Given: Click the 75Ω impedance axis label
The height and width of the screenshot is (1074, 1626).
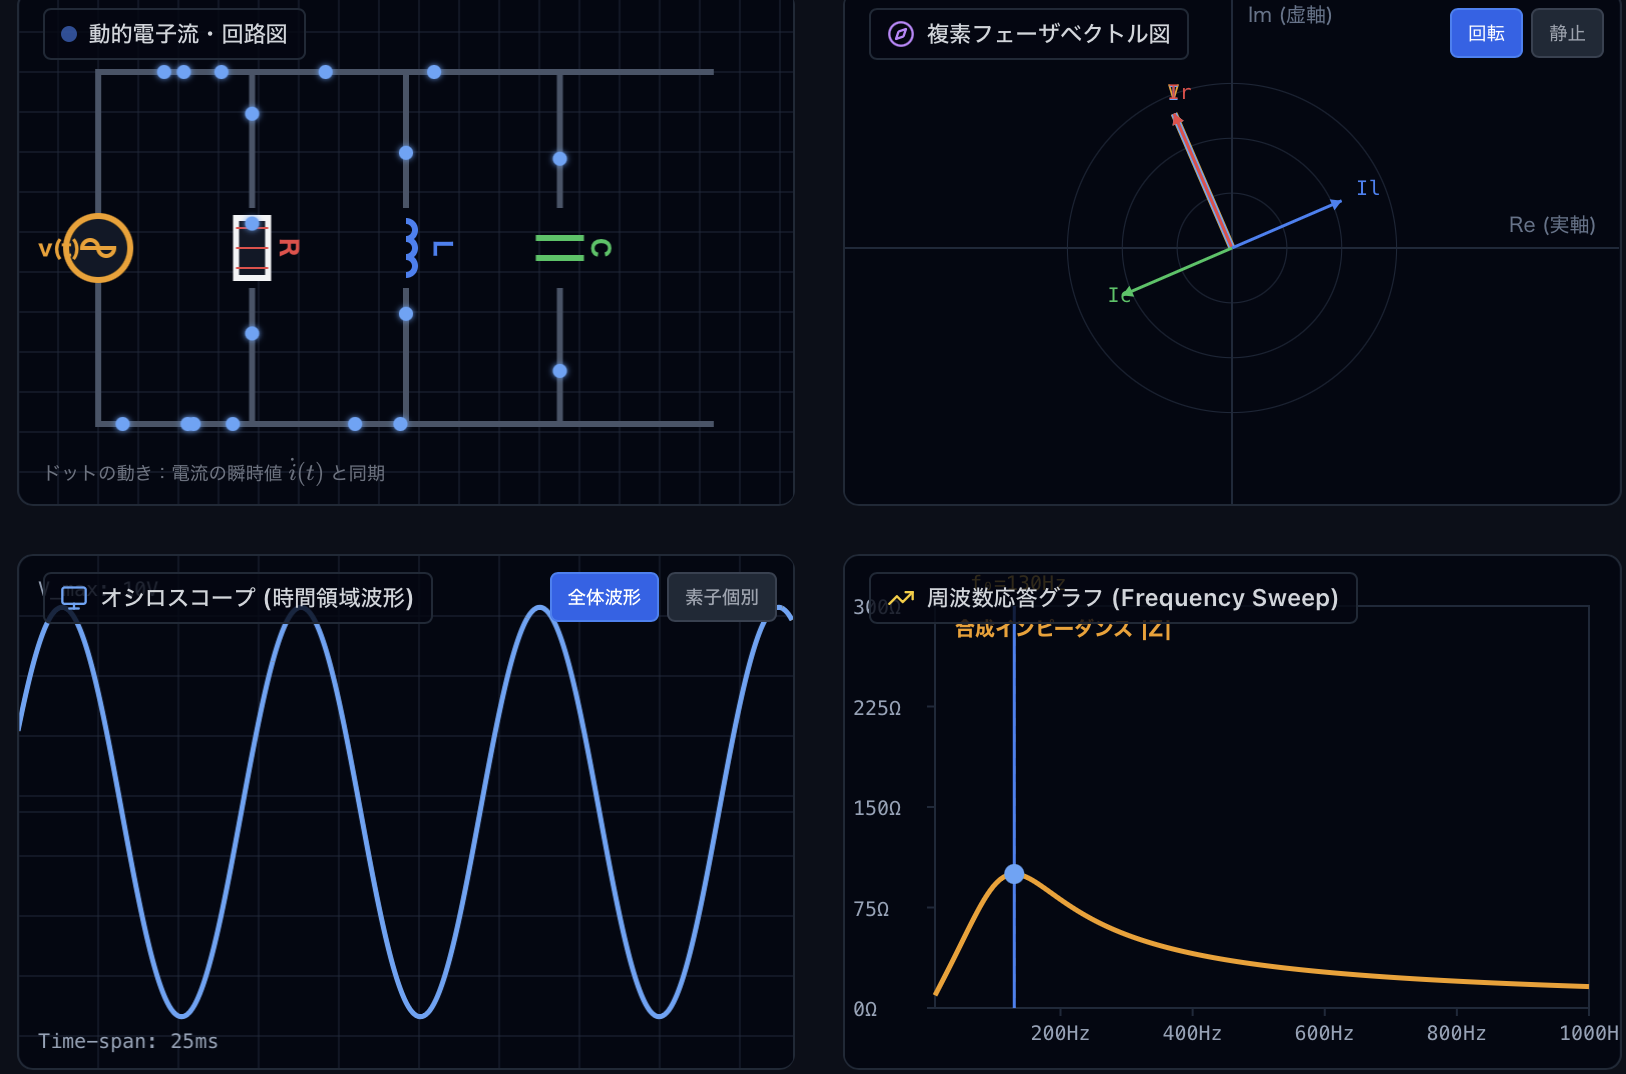Looking at the screenshot, I should coord(871,909).
